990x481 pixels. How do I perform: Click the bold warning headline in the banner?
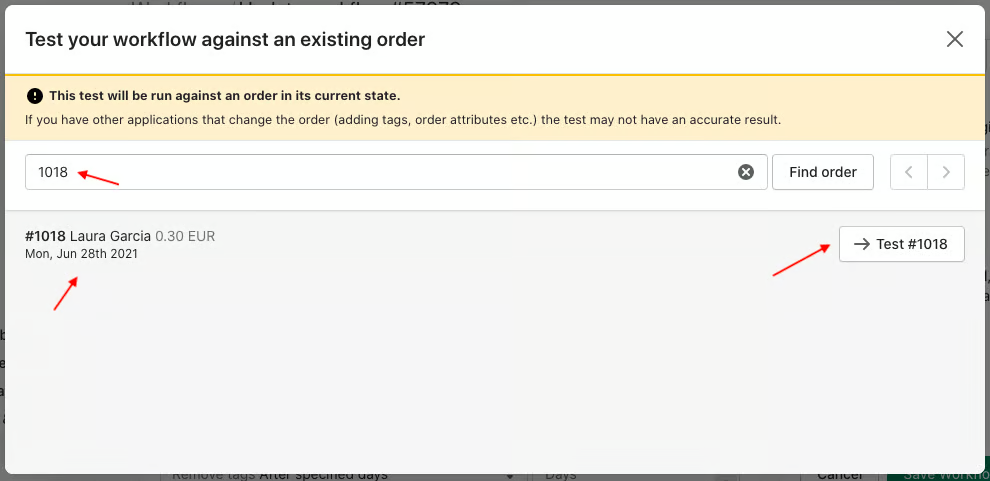(x=225, y=97)
